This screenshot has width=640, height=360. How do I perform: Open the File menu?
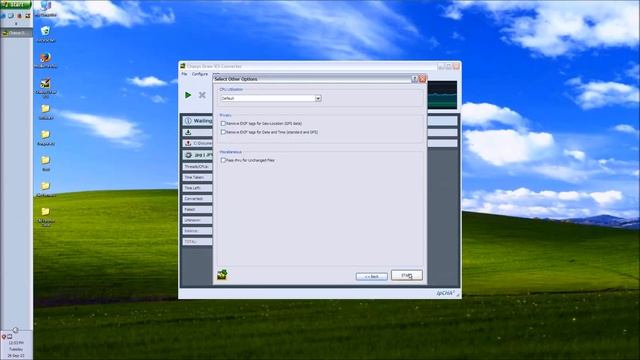coord(184,74)
